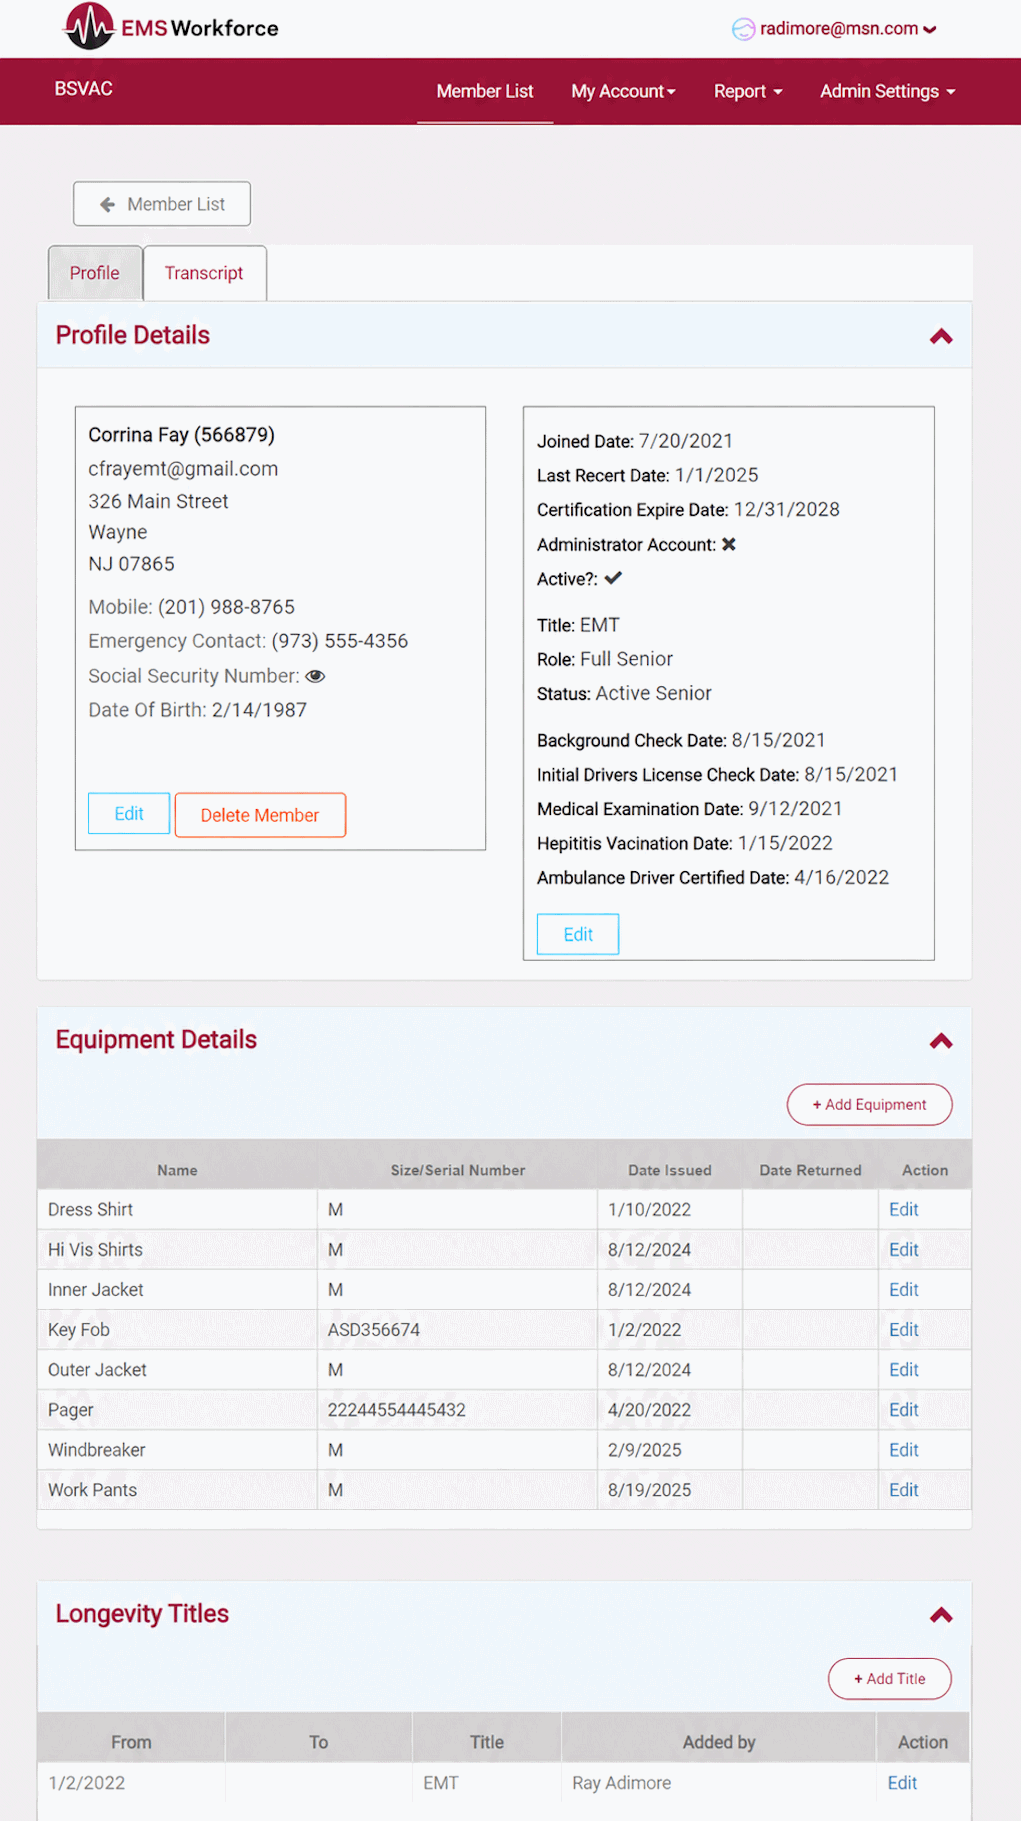
Task: Edit the Key Fob equipment row
Action: point(904,1329)
